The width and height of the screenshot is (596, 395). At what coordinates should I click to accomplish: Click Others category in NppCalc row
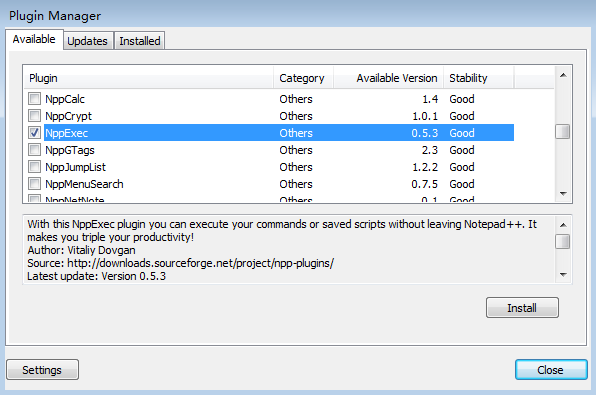(296, 99)
